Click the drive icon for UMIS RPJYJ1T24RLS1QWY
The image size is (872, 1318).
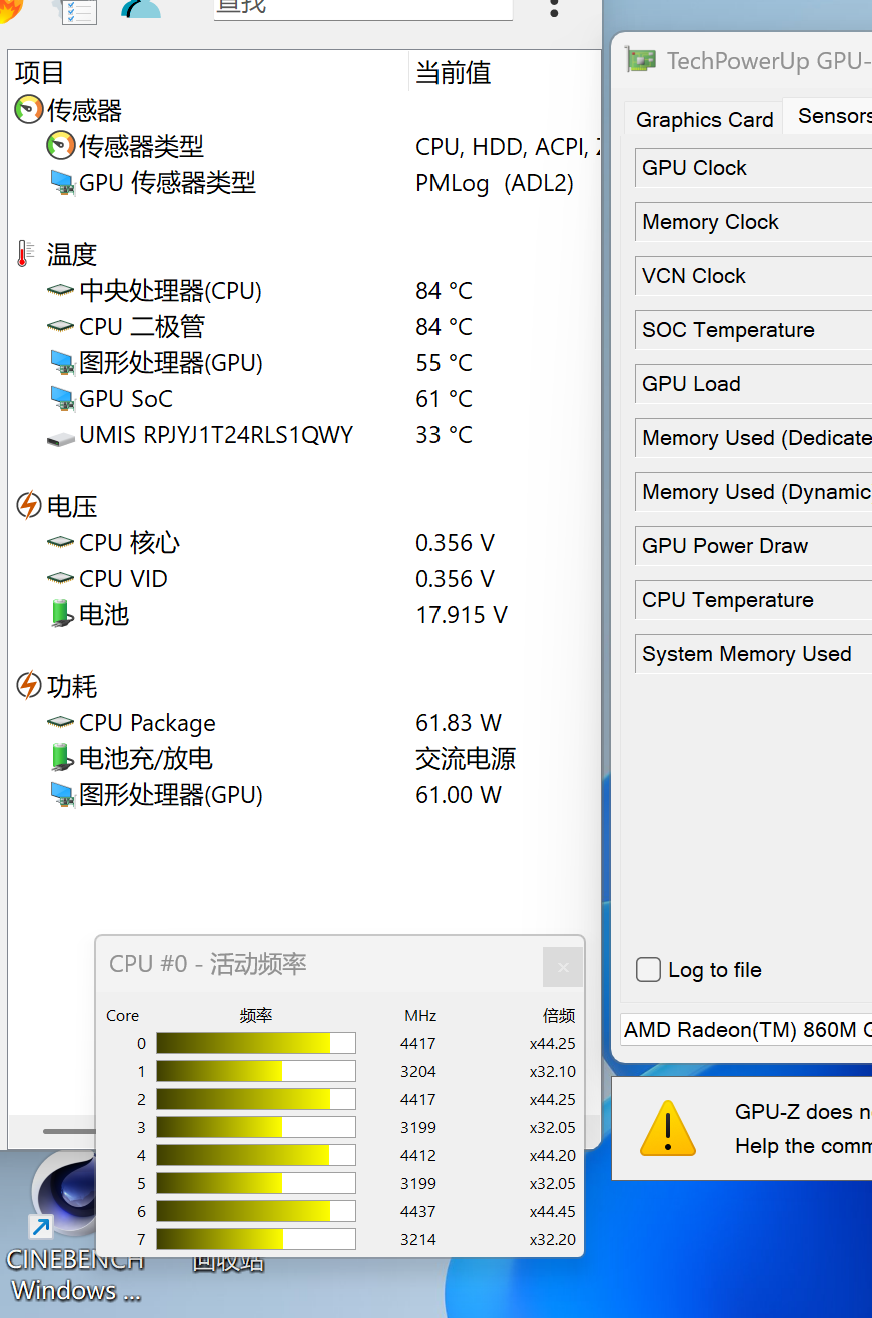click(61, 437)
